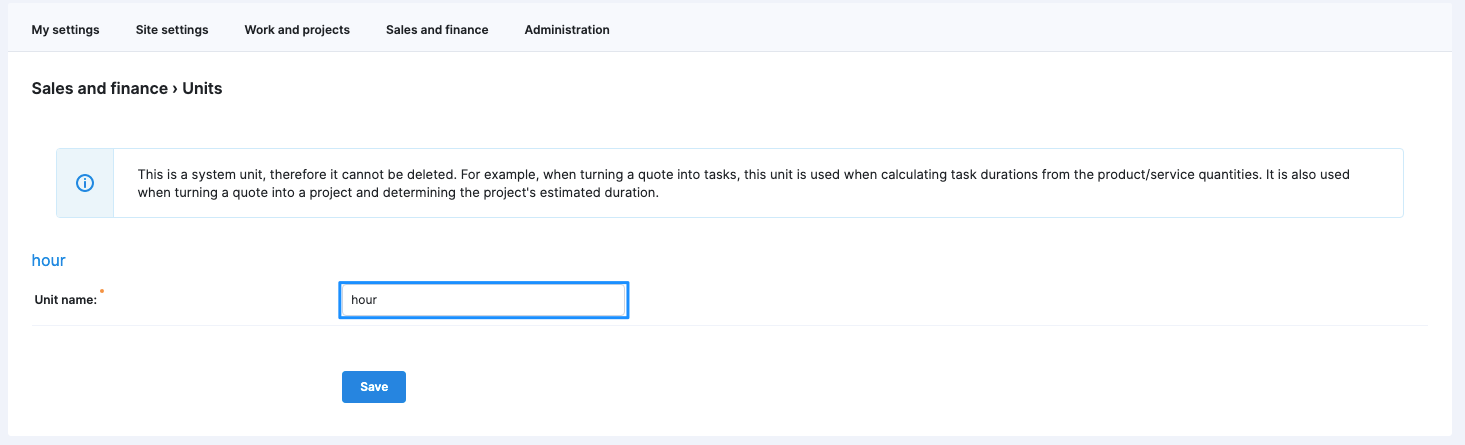Viewport: 1465px width, 445px height.
Task: Select the blue hour section heading
Action: click(49, 260)
